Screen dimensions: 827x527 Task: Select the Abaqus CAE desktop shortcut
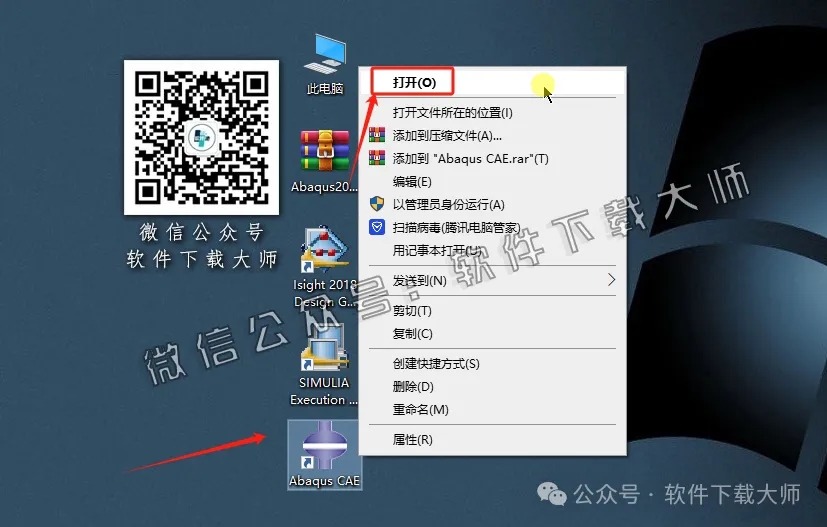point(324,455)
